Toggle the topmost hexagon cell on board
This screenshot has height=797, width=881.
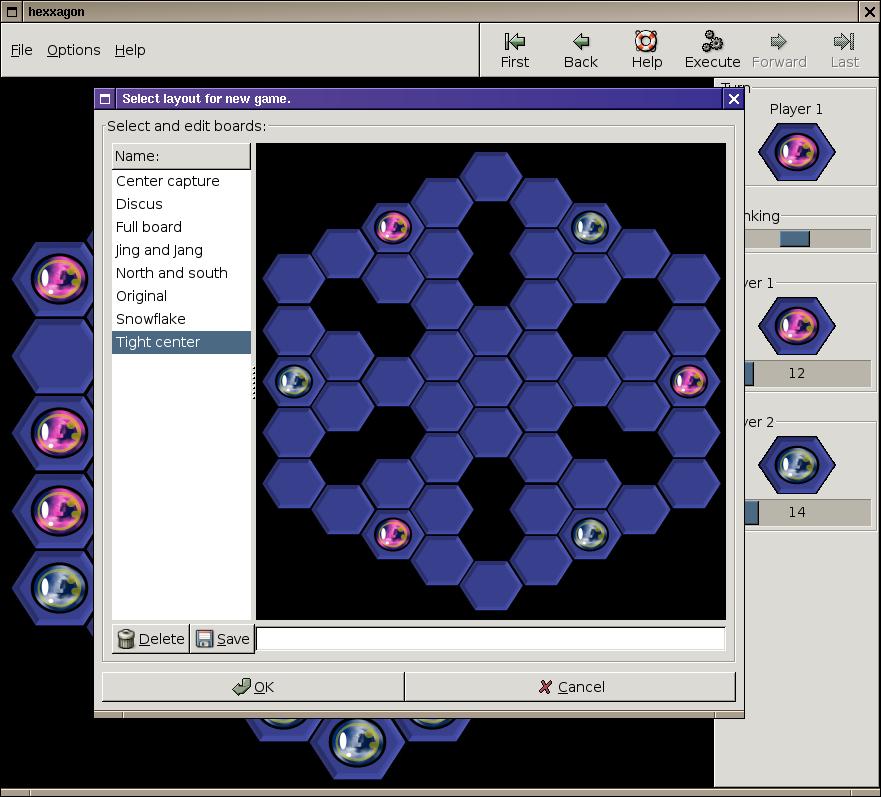click(491, 176)
